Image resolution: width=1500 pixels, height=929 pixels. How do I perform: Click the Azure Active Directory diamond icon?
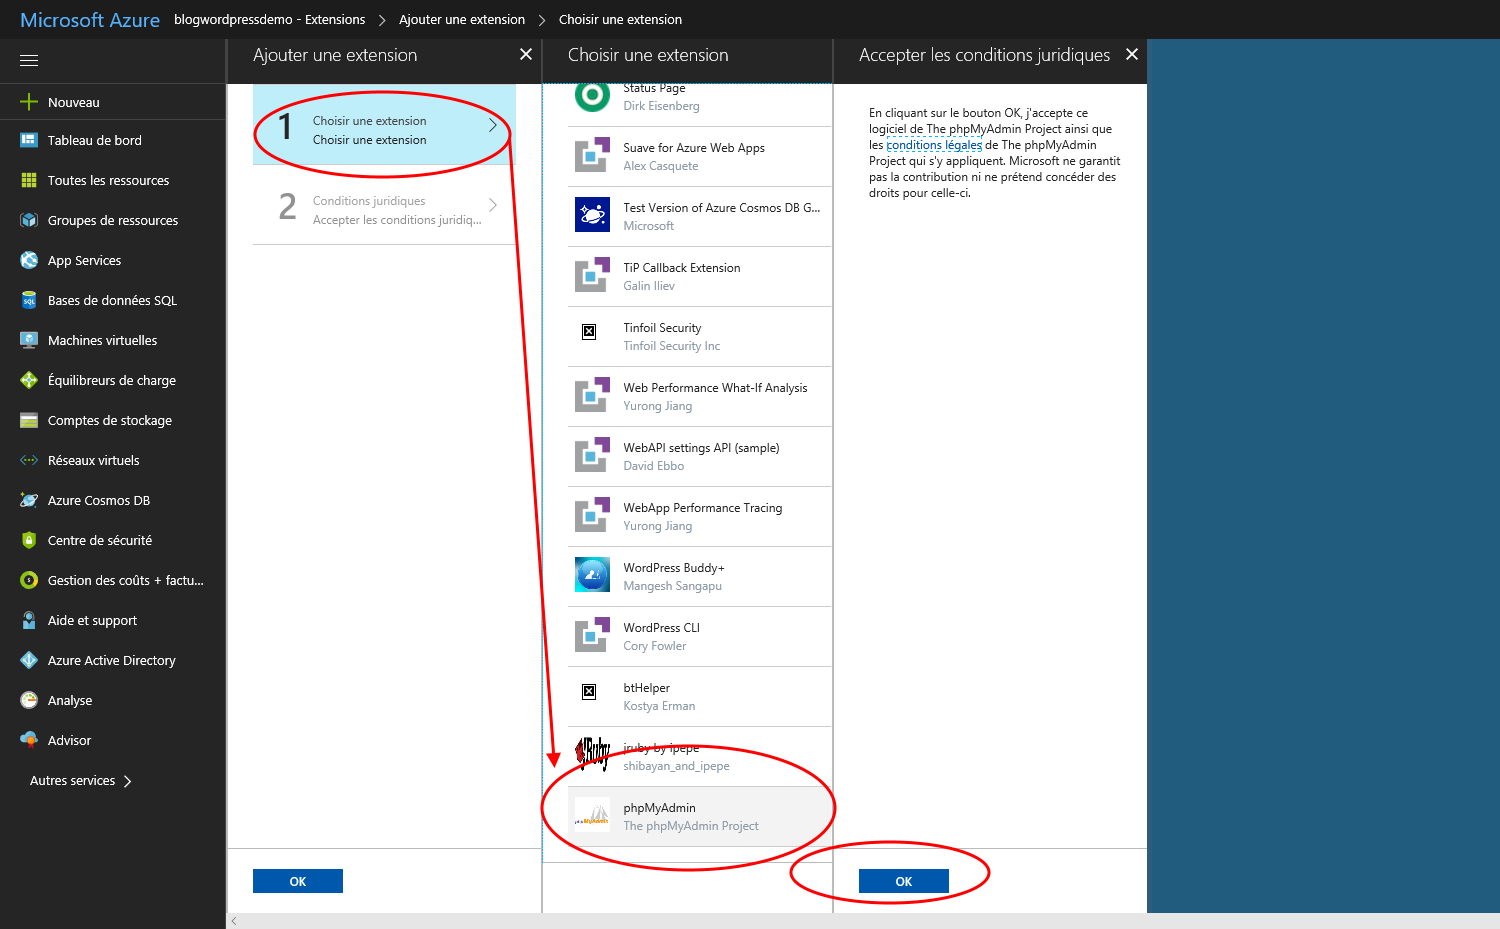pos(29,660)
